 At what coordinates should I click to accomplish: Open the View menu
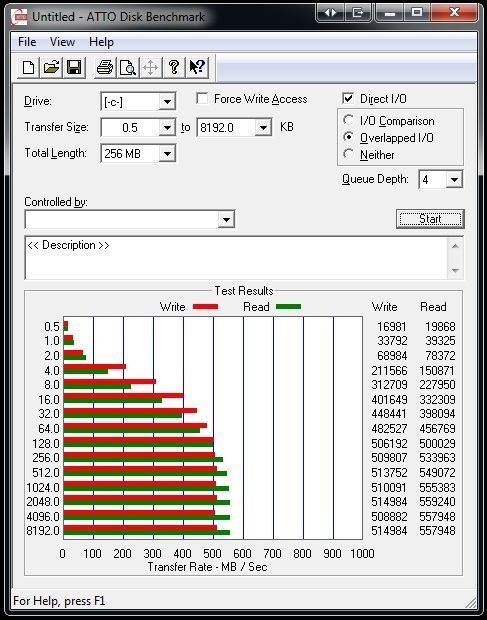click(x=62, y=42)
